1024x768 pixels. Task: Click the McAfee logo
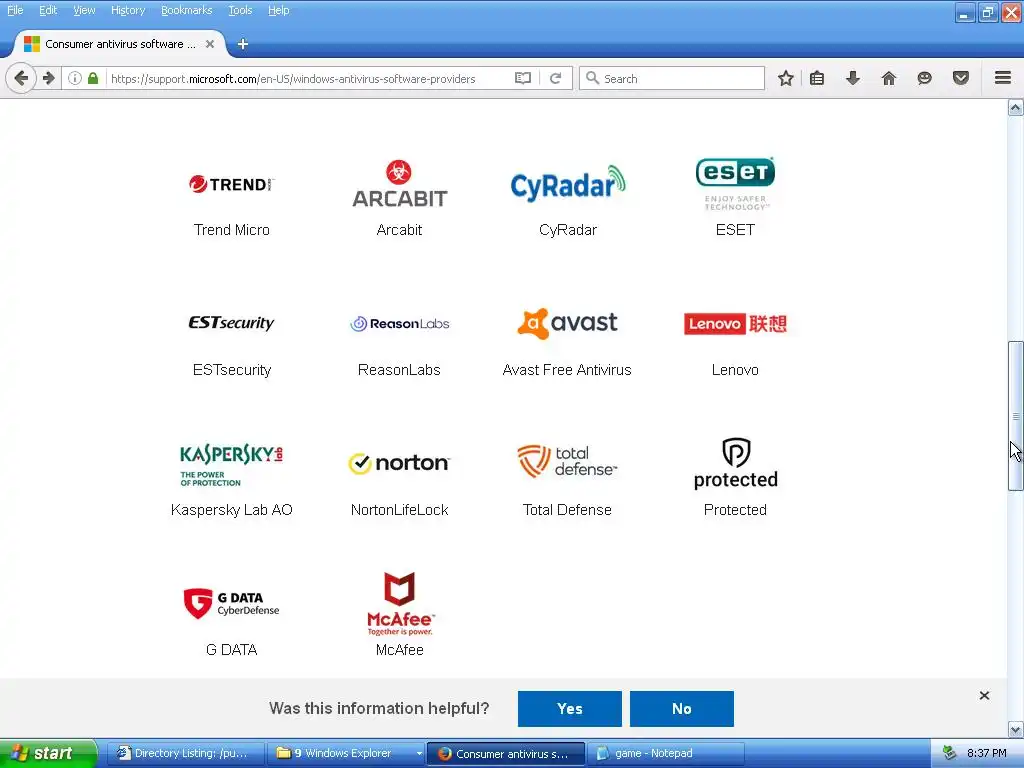[400, 603]
